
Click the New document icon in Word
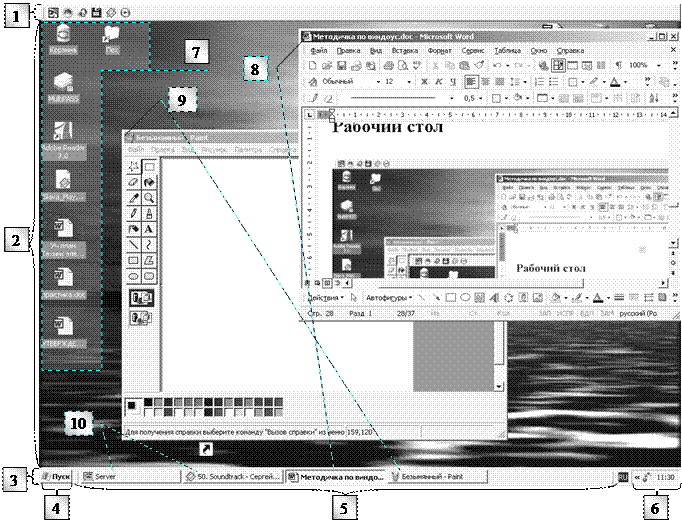pos(312,65)
